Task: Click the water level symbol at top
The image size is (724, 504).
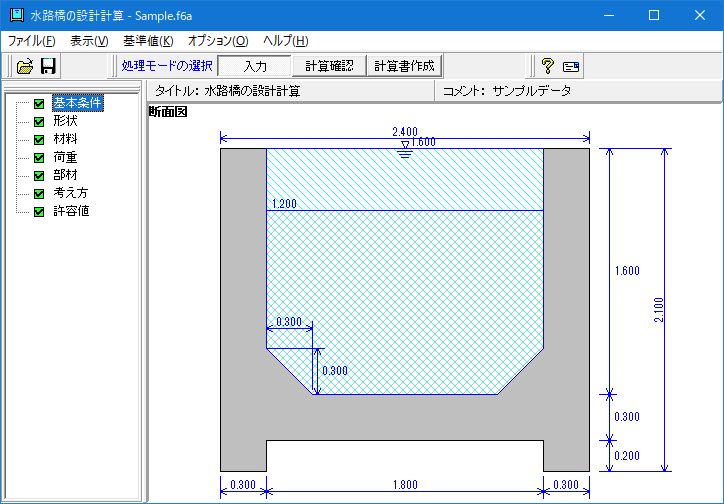Action: coord(405,150)
